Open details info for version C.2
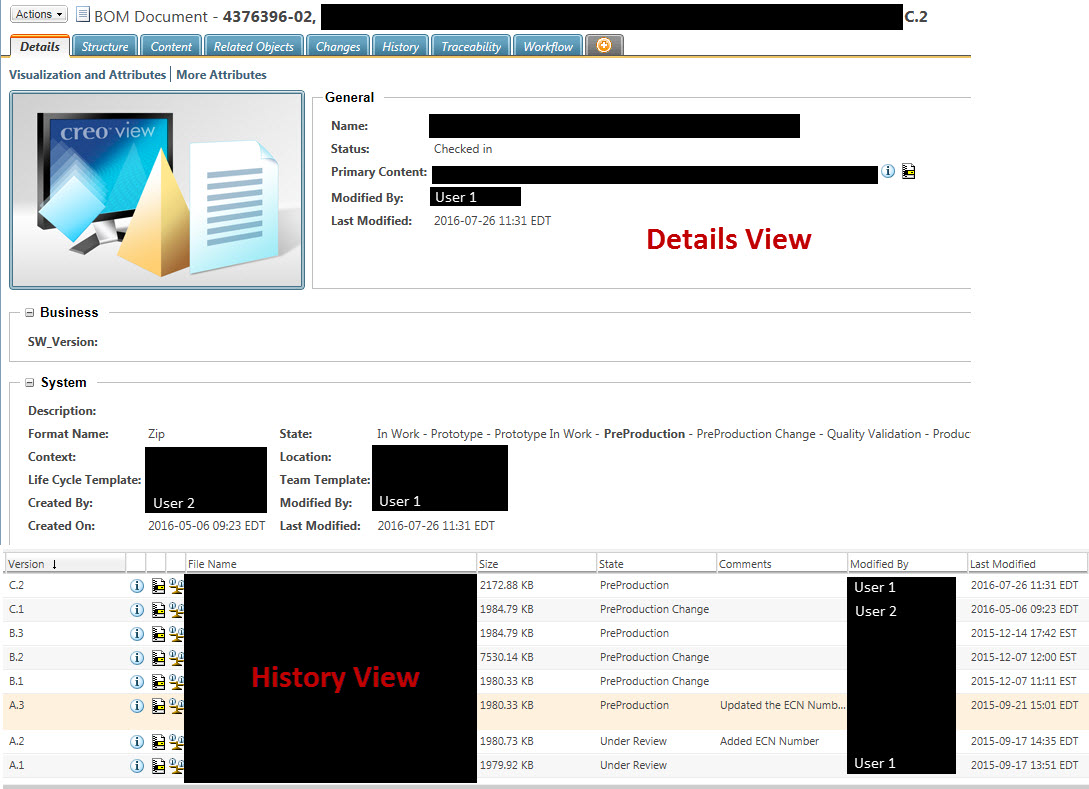This screenshot has height=789, width=1089. [137, 585]
